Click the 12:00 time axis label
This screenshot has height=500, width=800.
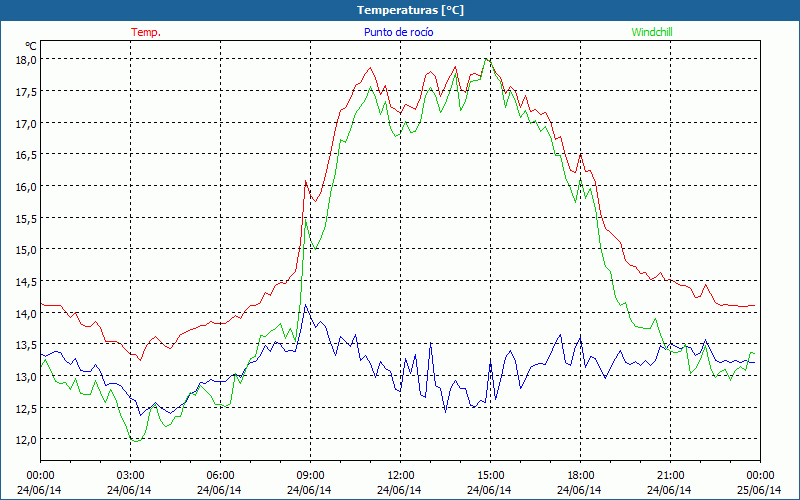[x=401, y=476]
